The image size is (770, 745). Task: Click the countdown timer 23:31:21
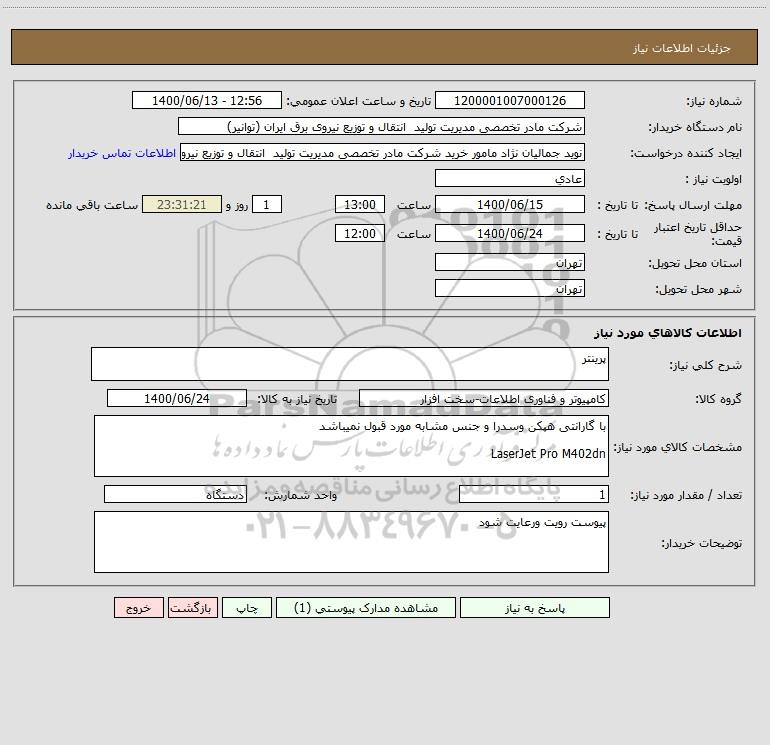coord(182,204)
